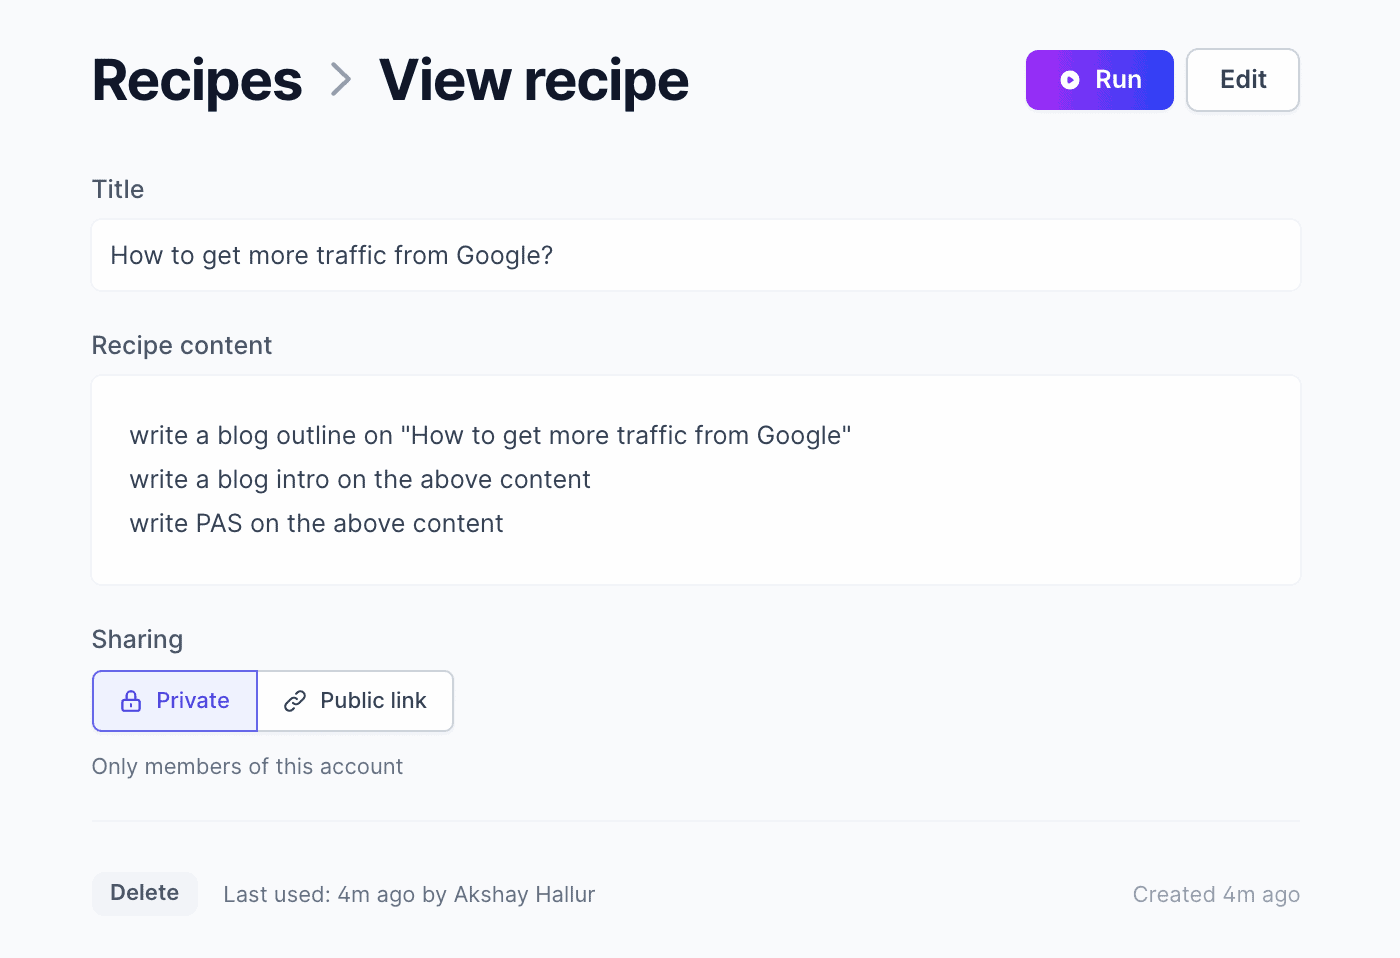The image size is (1400, 958).
Task: Click the breadcrumb chevron separator icon
Action: point(341,80)
